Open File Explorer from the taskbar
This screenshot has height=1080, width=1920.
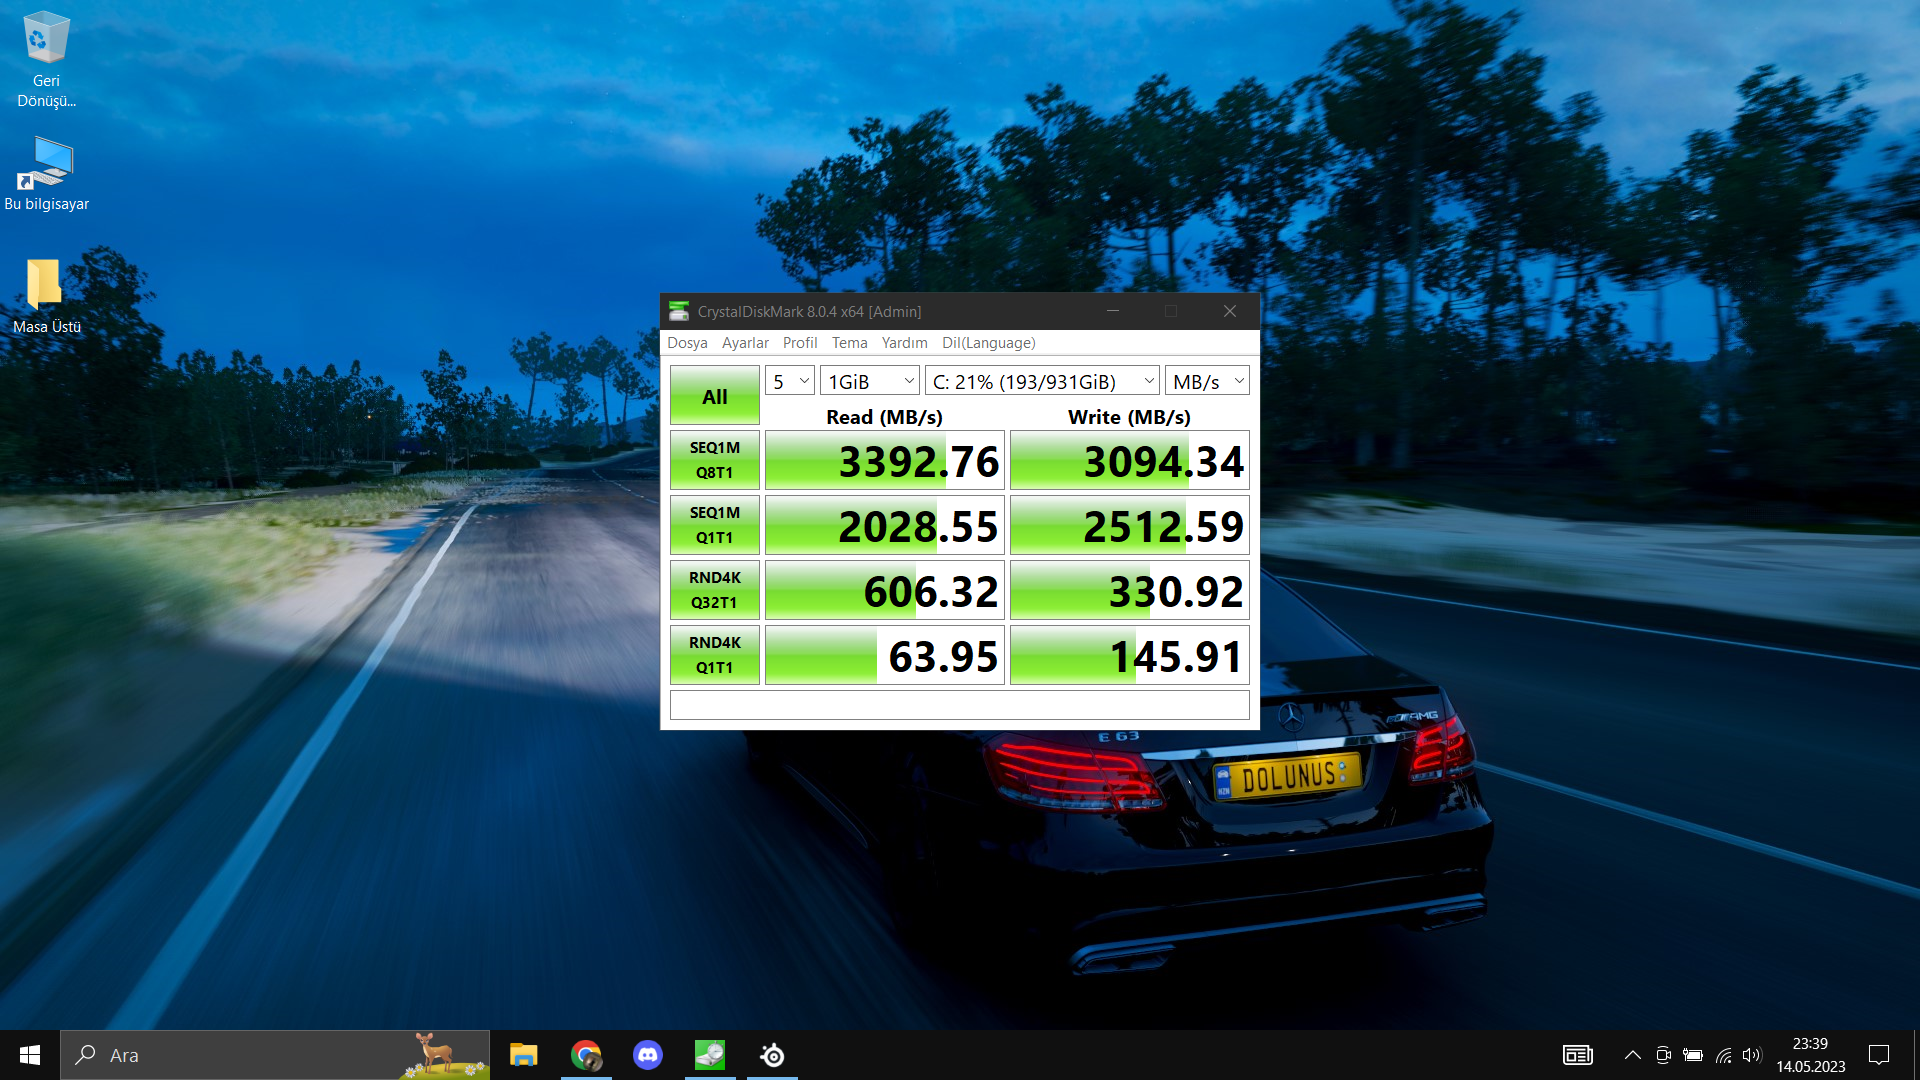[523, 1055]
